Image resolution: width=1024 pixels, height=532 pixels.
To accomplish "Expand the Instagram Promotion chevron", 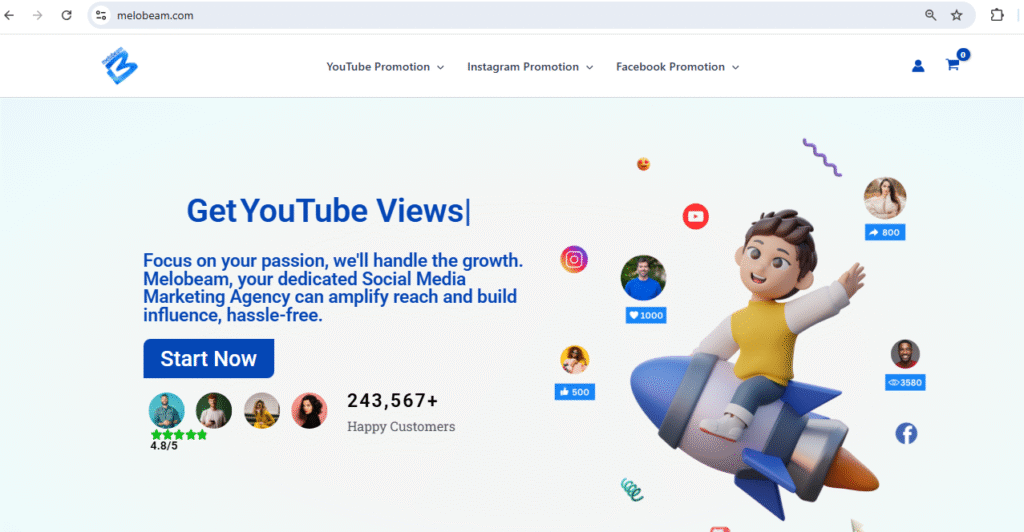I will [589, 67].
